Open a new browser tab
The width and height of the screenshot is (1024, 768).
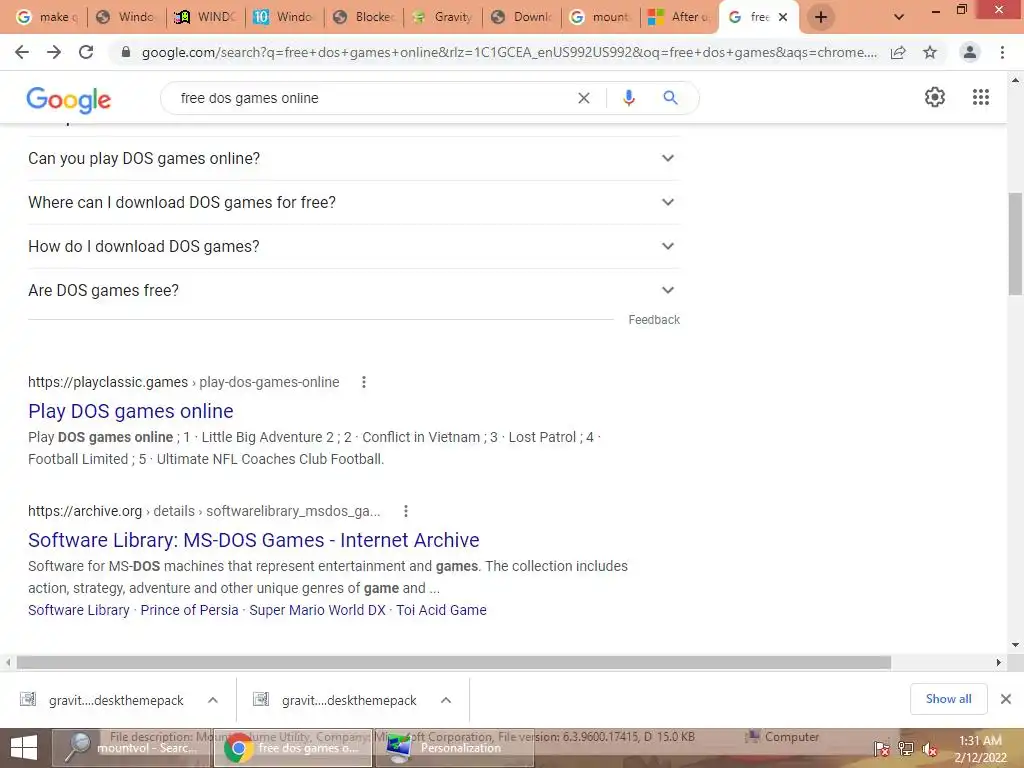(x=821, y=17)
